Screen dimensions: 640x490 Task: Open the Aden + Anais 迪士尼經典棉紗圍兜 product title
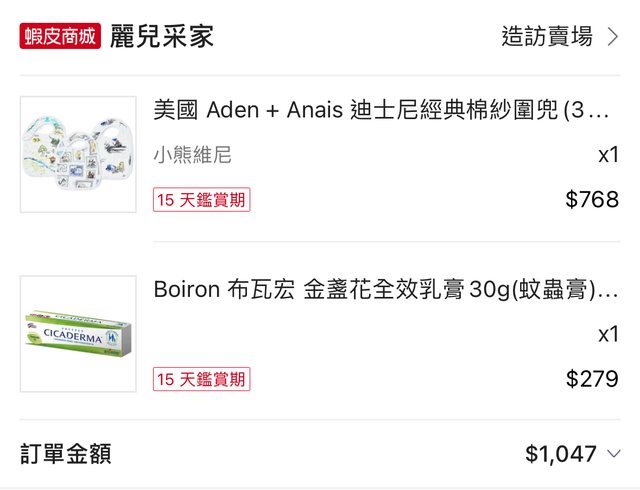380,110
